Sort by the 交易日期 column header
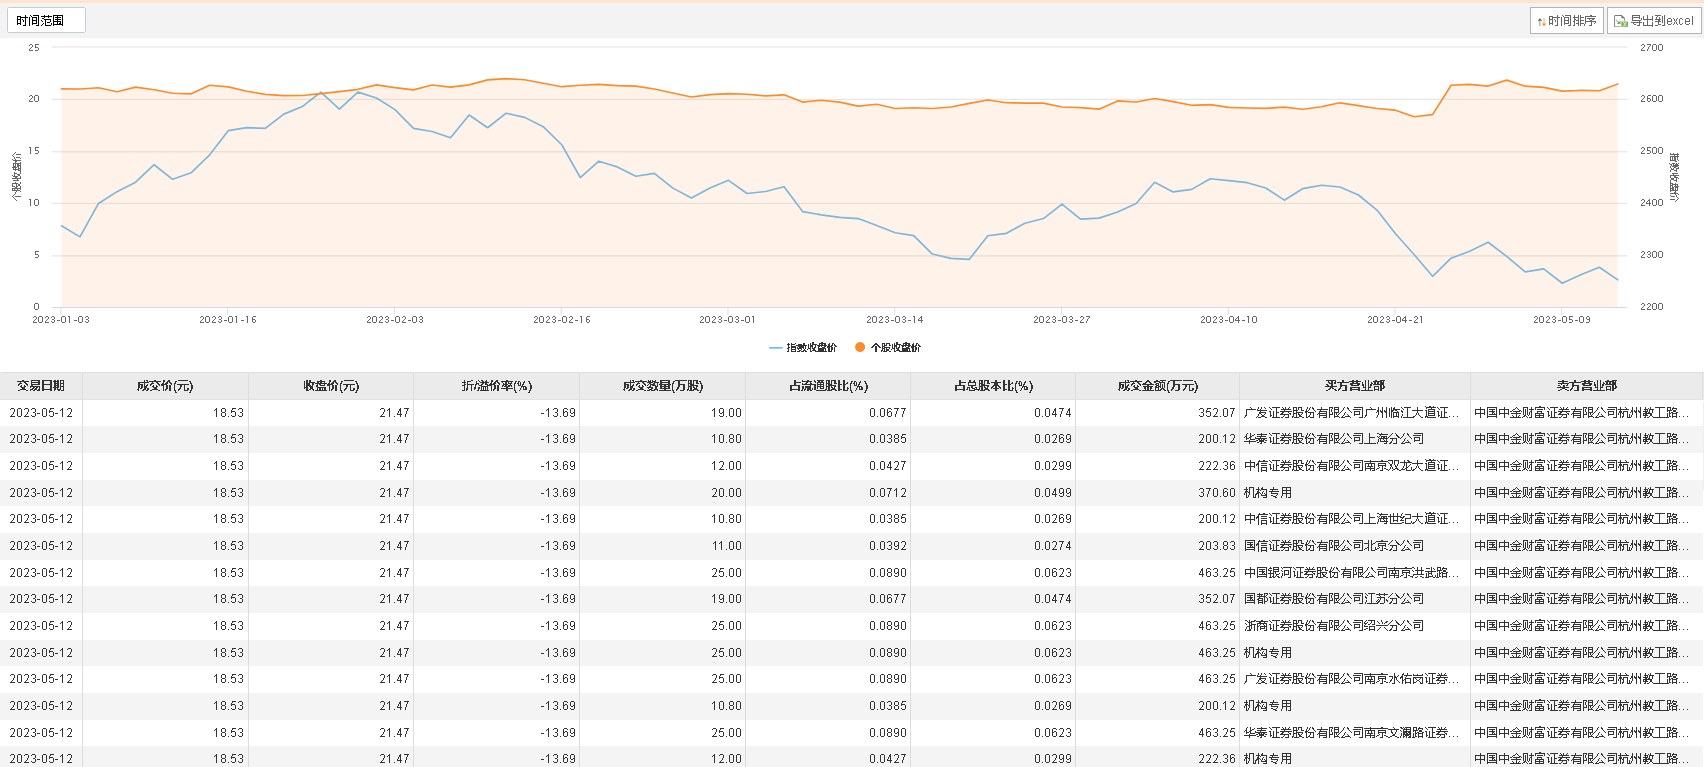The width and height of the screenshot is (1704, 767). [41, 386]
